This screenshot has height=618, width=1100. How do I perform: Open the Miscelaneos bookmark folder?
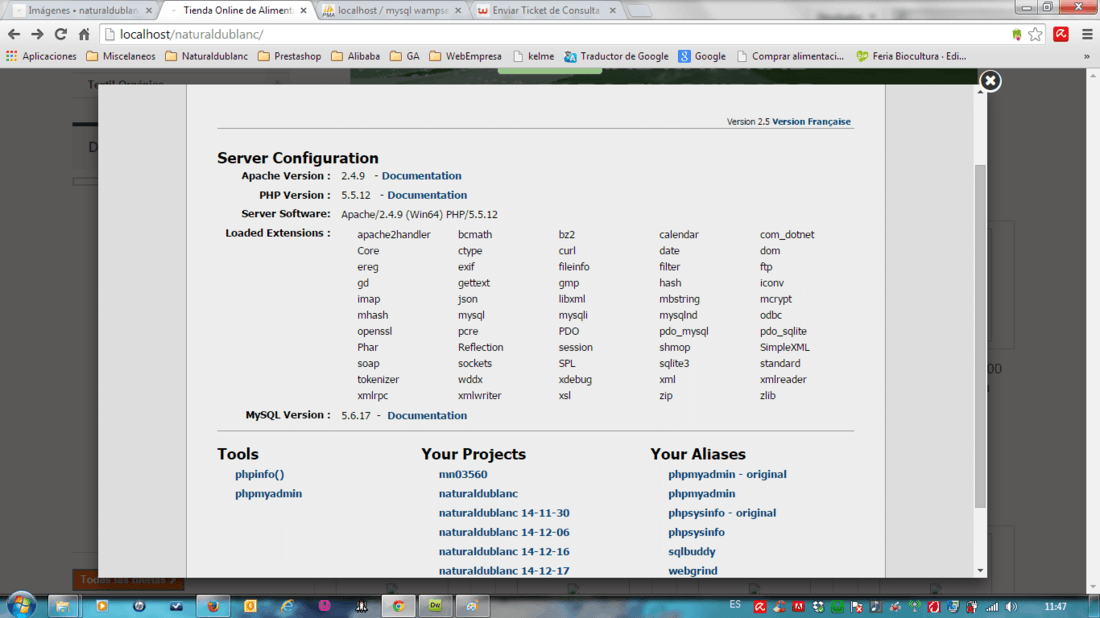pyautogui.click(x=121, y=56)
